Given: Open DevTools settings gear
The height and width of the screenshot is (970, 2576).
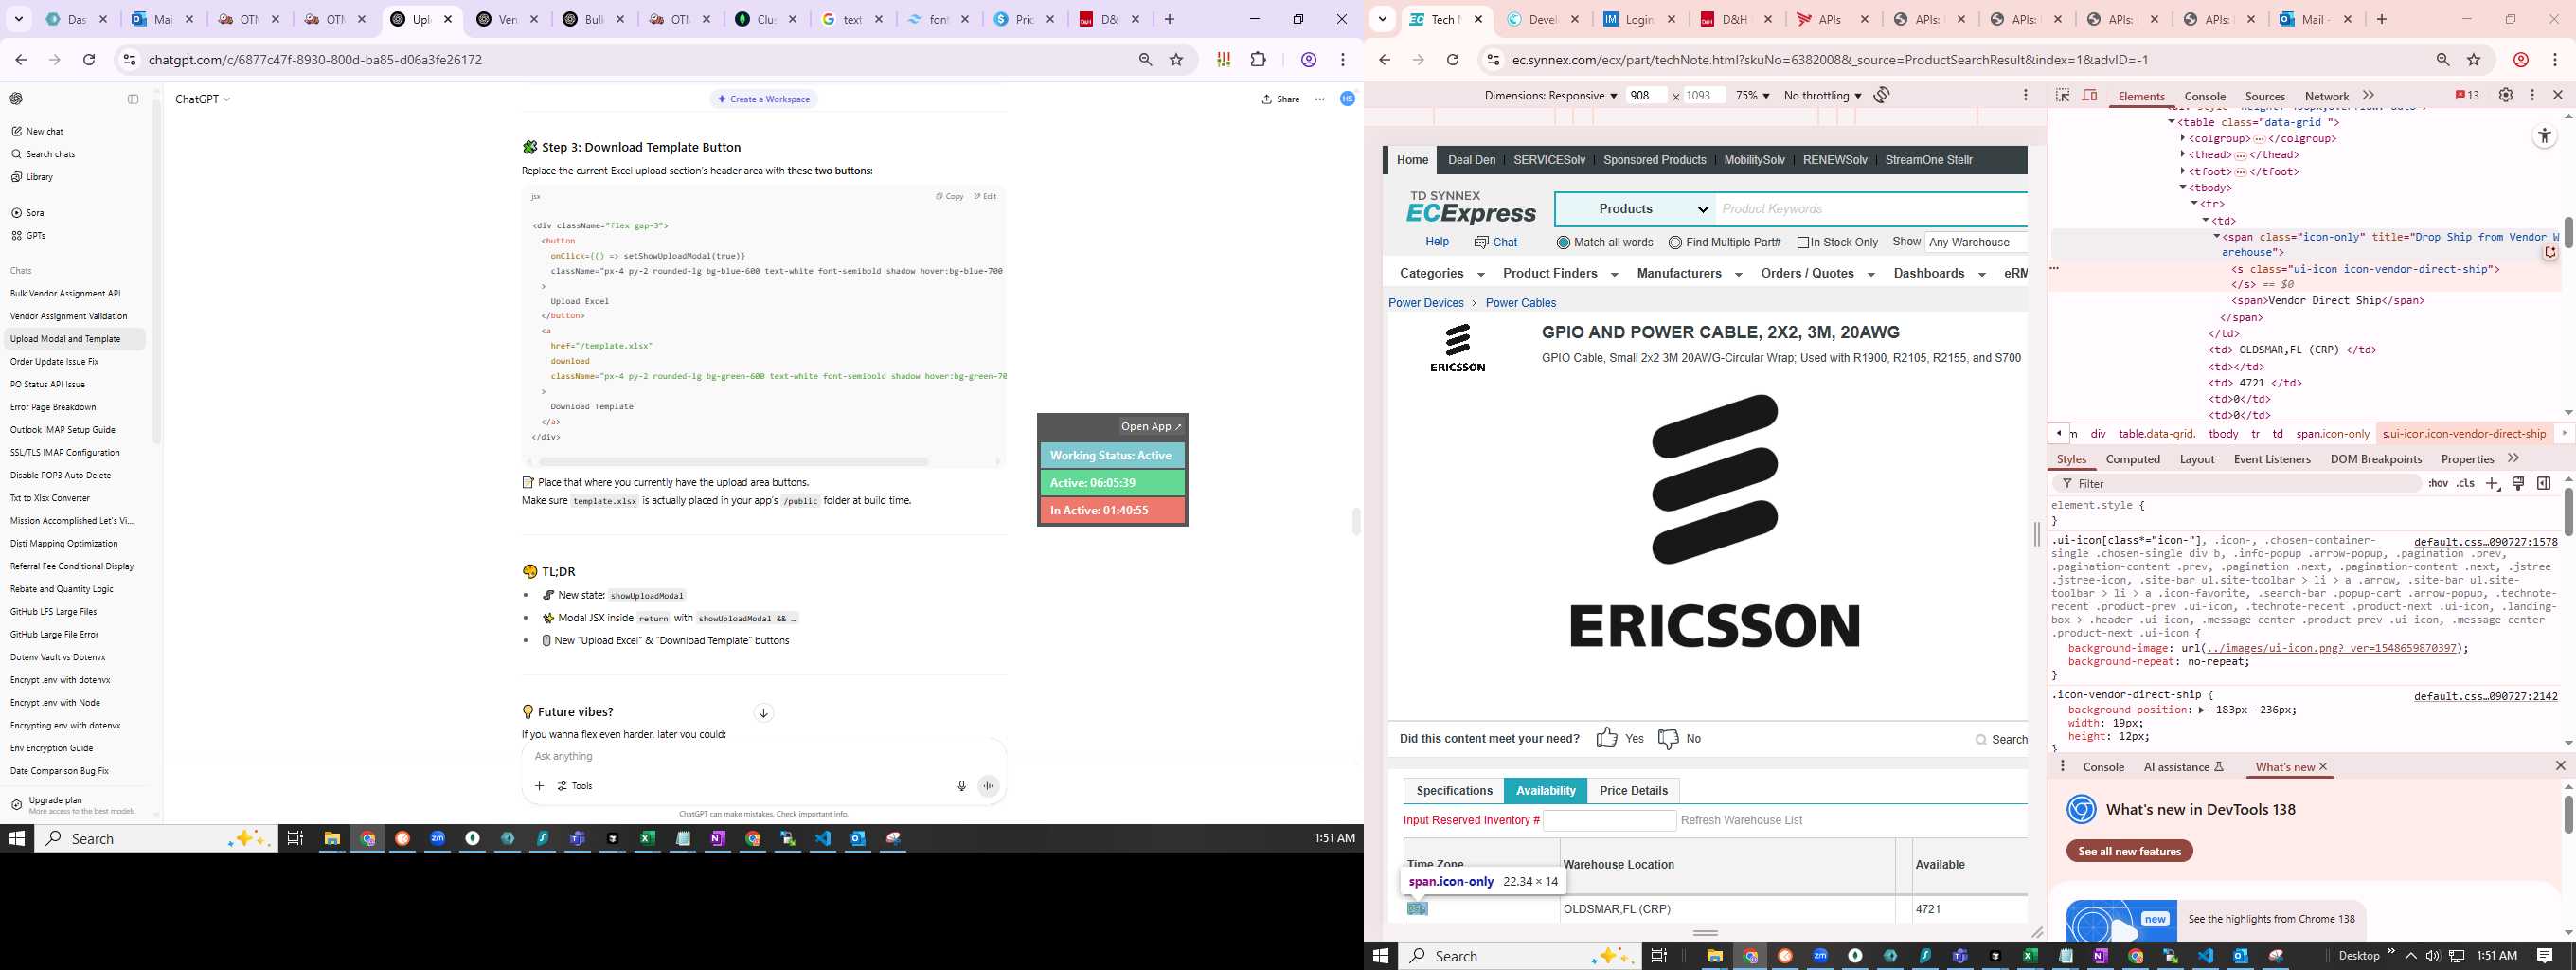Looking at the screenshot, I should click(2505, 95).
